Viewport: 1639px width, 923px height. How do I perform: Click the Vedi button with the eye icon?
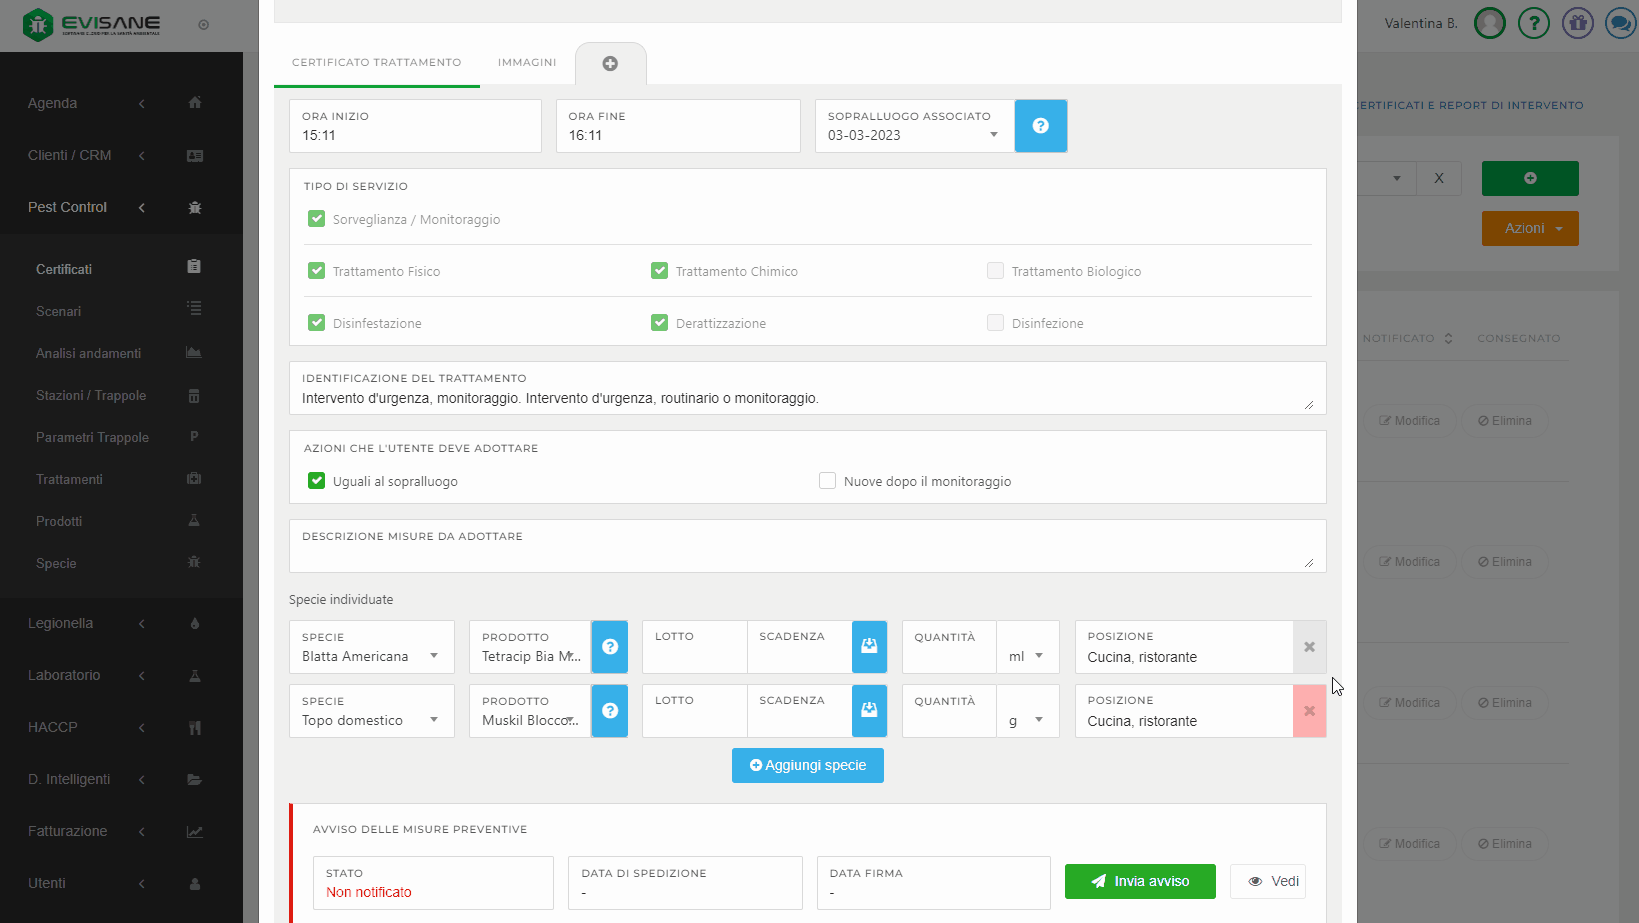[1273, 881]
